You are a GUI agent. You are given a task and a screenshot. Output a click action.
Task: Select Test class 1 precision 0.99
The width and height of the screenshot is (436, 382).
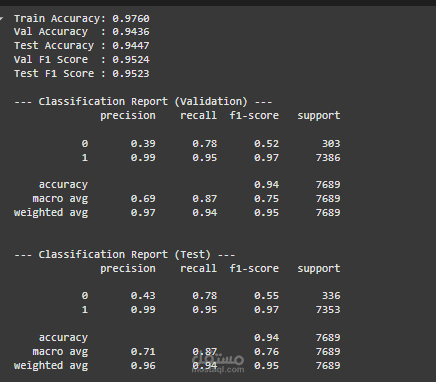[x=143, y=310]
